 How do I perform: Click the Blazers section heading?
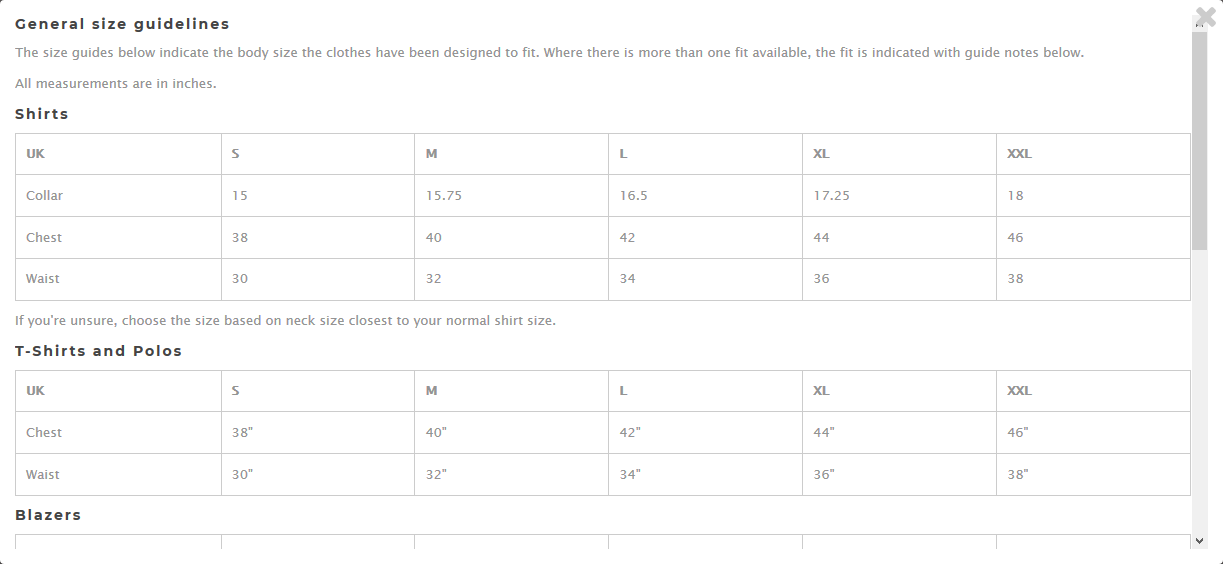tap(48, 515)
